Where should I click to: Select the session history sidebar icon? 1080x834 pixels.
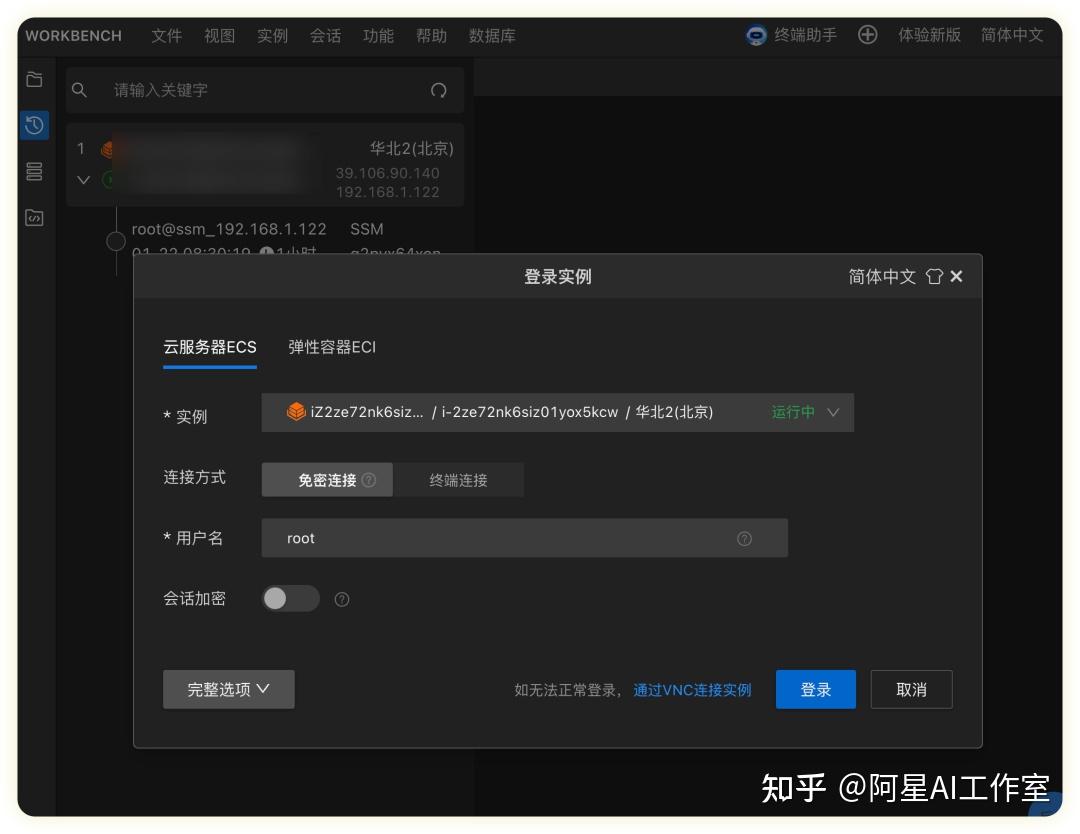tap(34, 125)
